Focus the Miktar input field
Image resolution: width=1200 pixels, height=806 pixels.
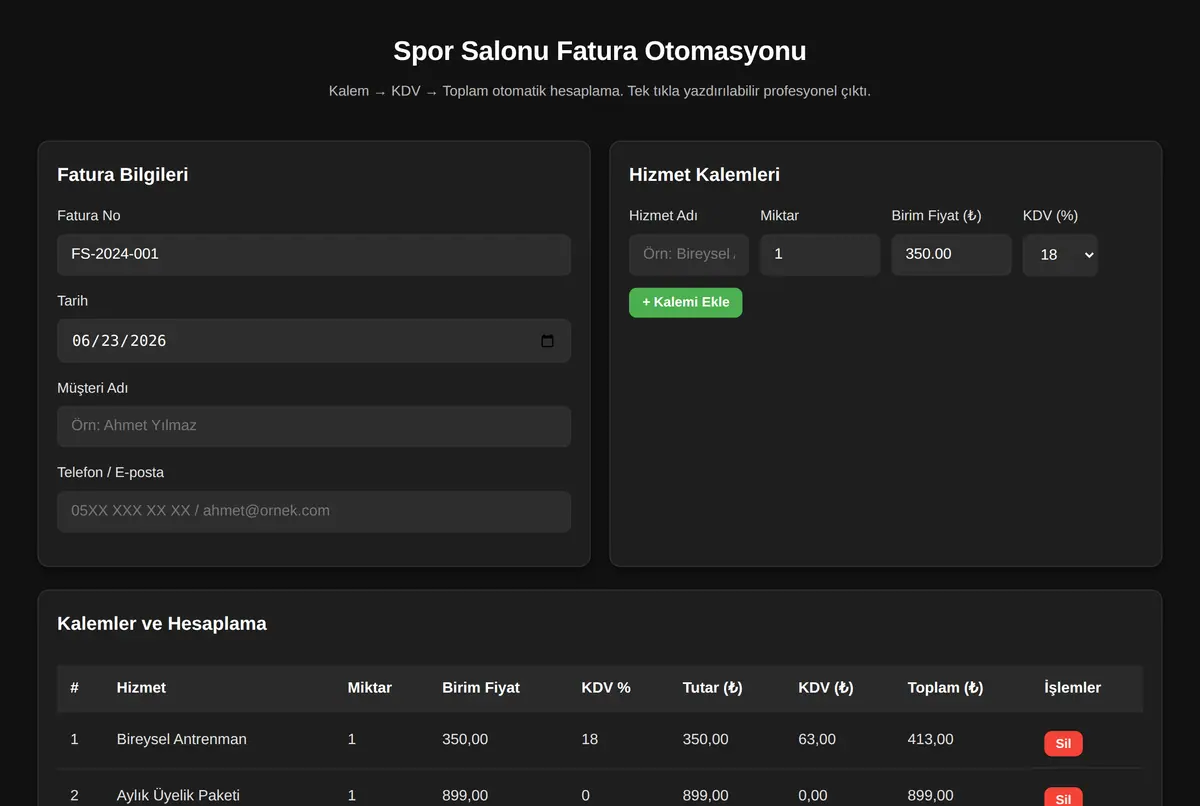pyautogui.click(x=820, y=255)
